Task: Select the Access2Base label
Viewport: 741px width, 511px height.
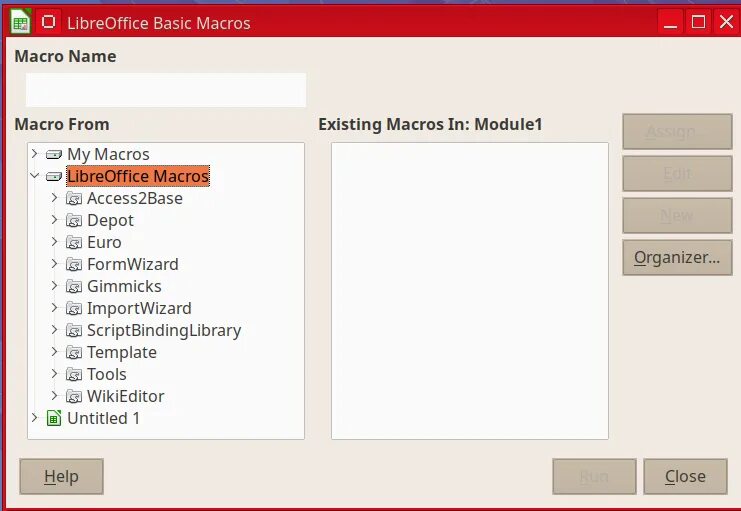Action: point(135,199)
